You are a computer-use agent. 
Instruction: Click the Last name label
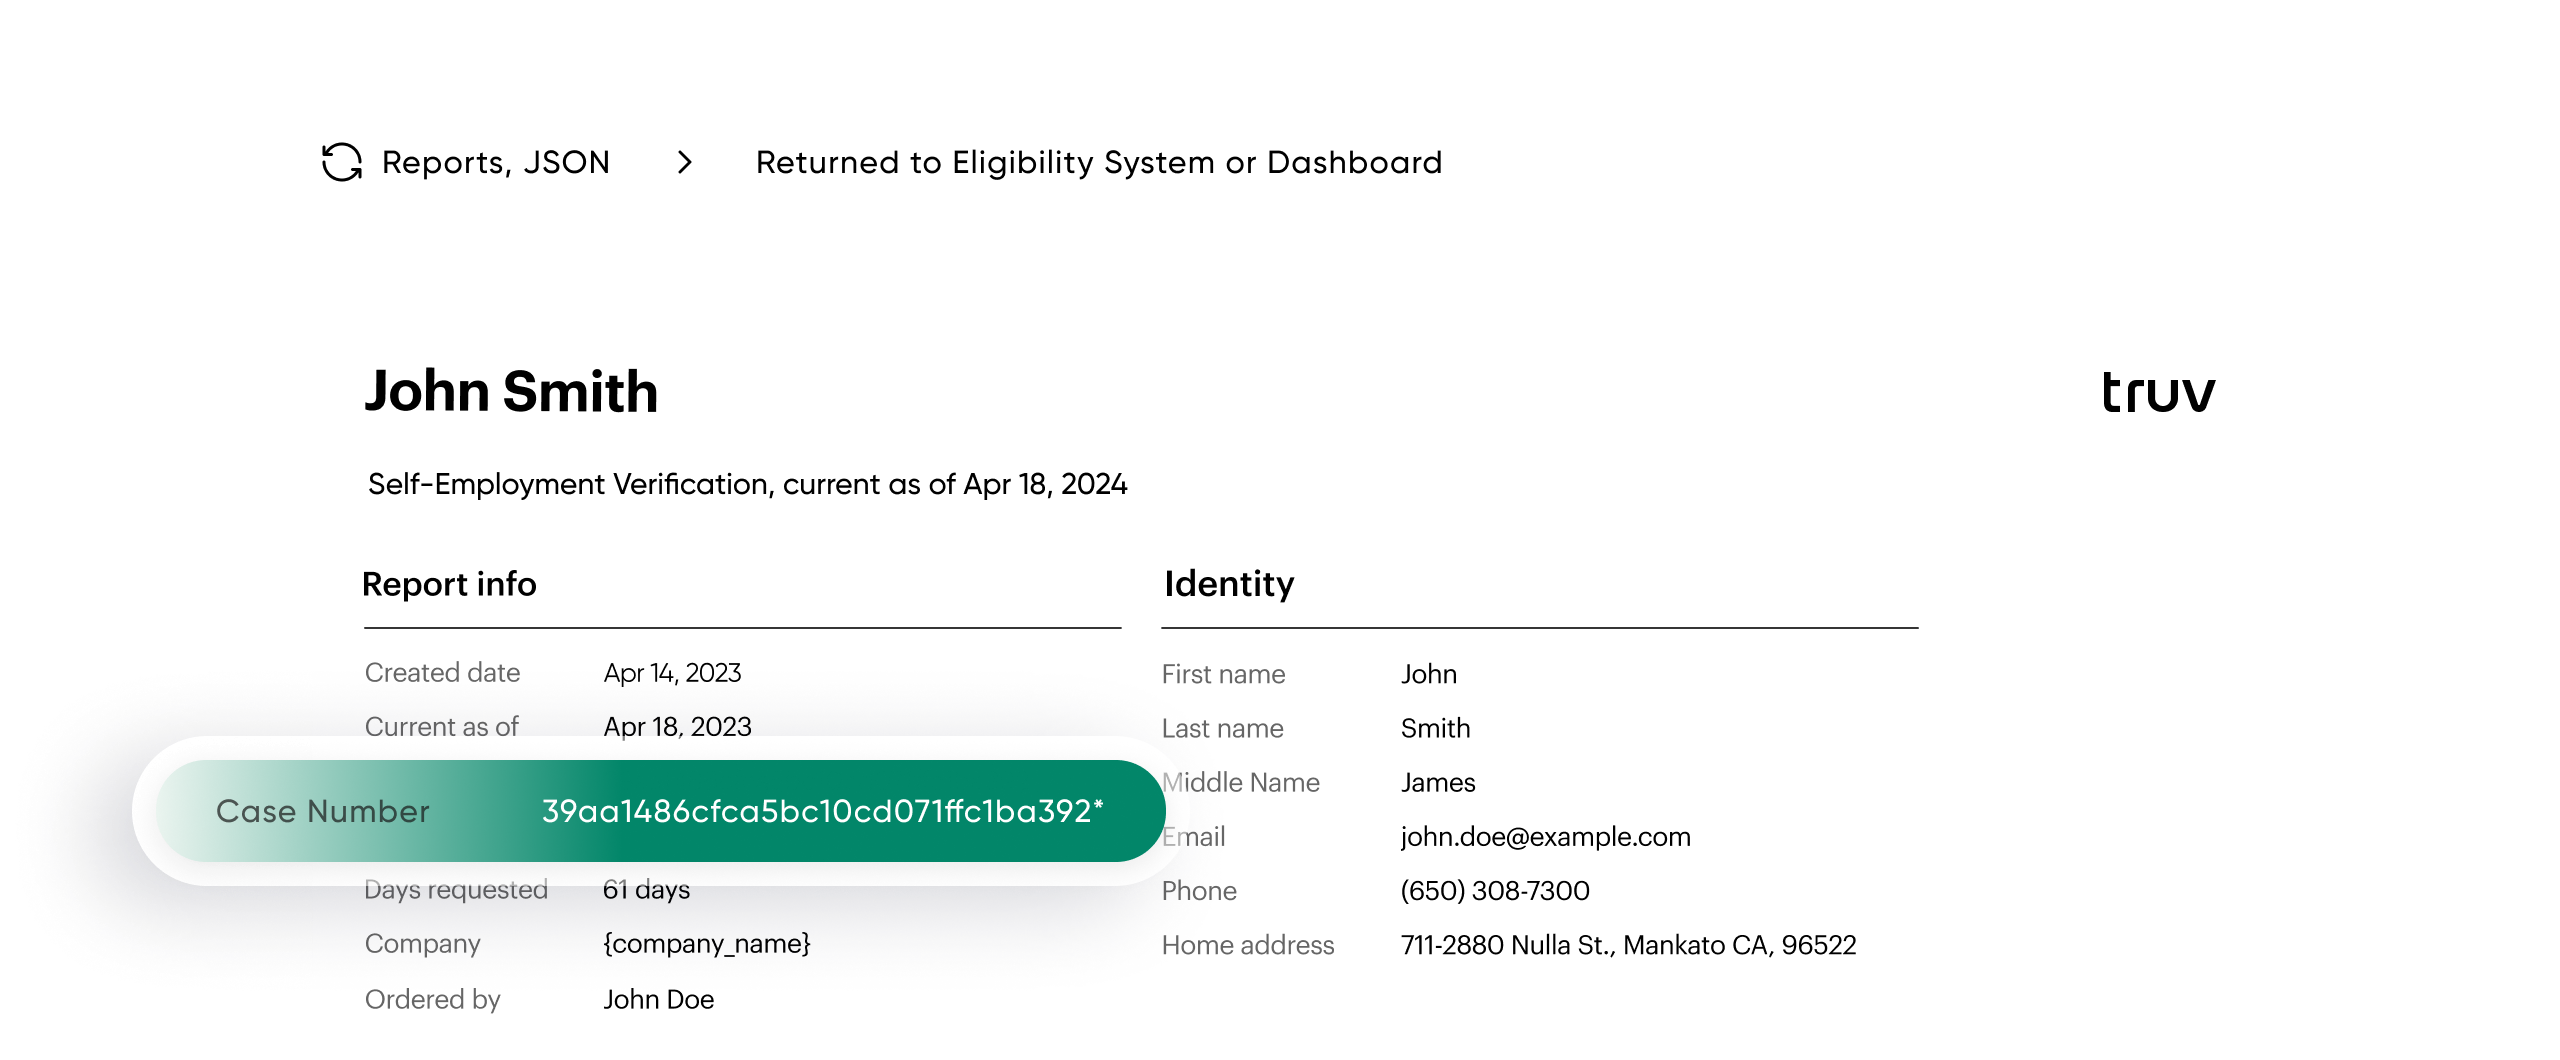coord(1222,728)
